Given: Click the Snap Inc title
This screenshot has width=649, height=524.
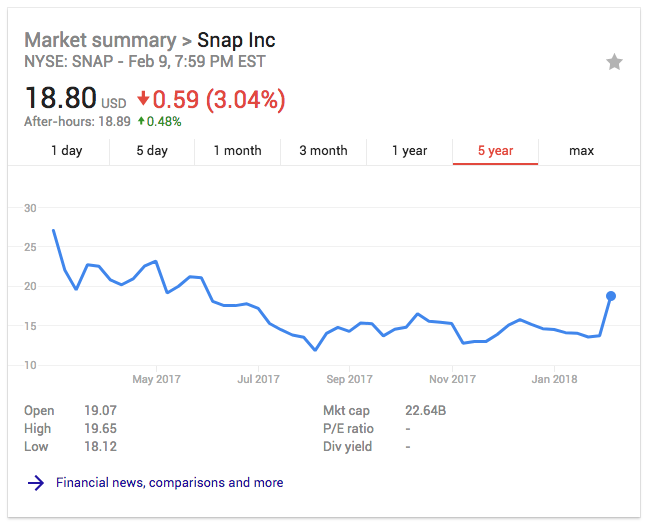Looking at the screenshot, I should coord(236,41).
